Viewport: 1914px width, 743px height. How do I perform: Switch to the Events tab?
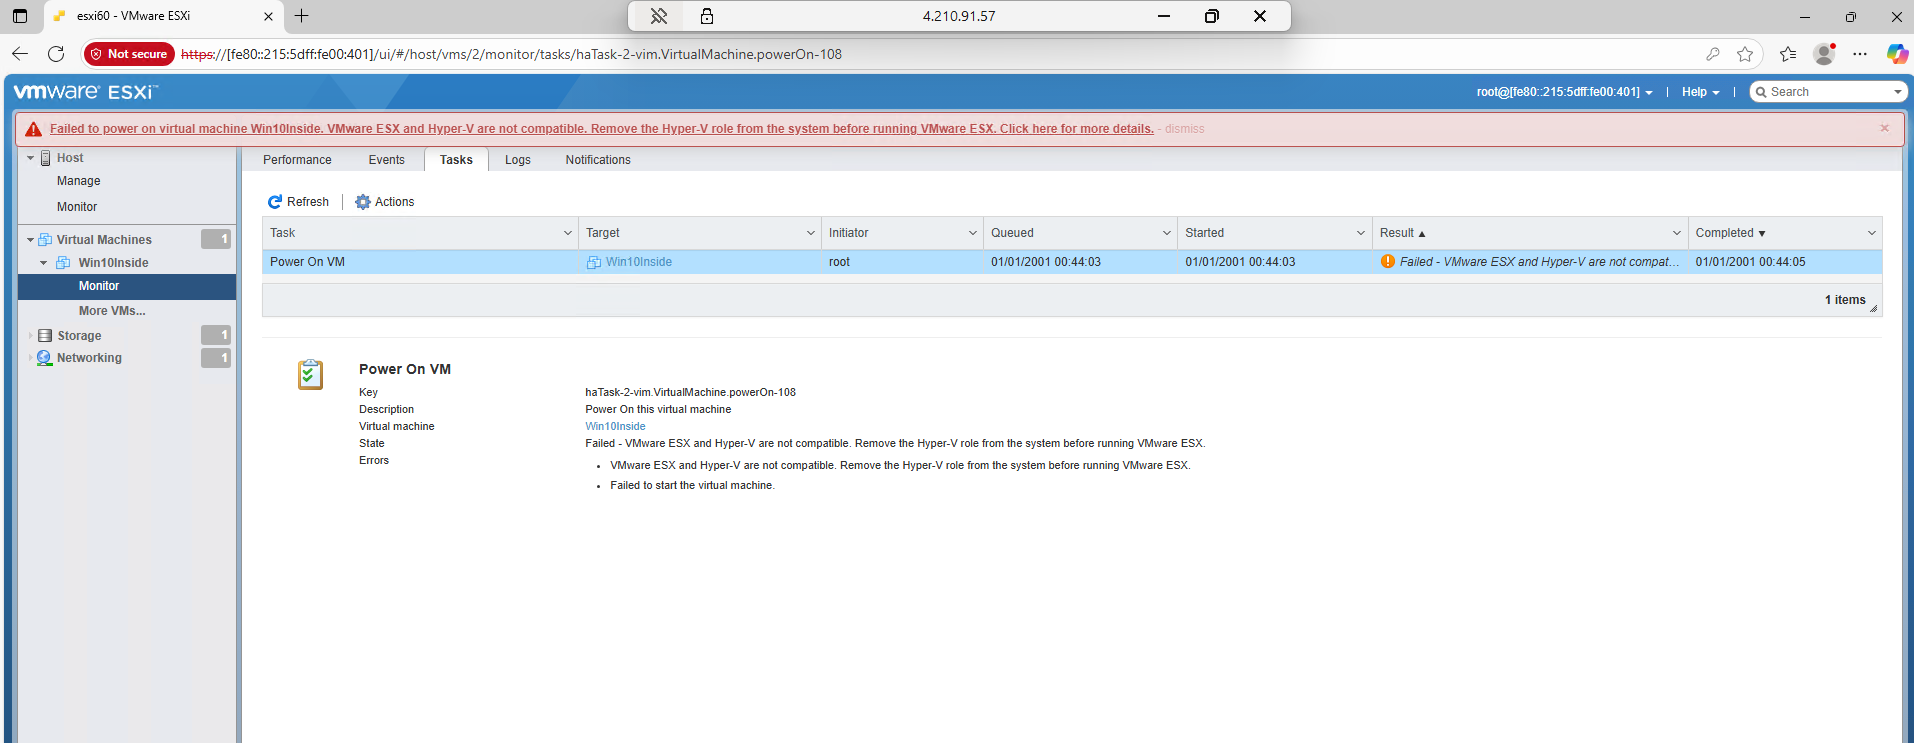click(386, 160)
